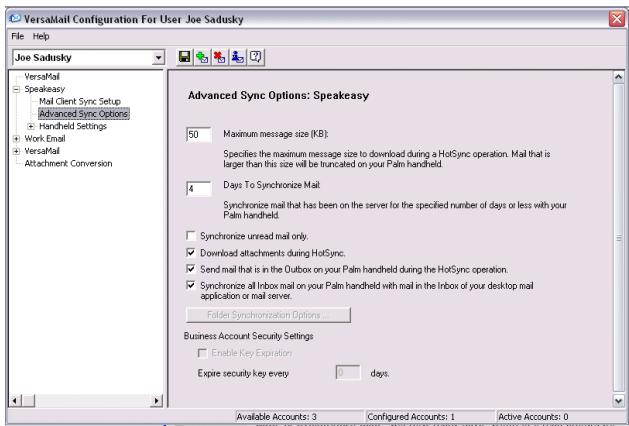Open the File menu
Screen dimensions: 629x426
tap(18, 36)
